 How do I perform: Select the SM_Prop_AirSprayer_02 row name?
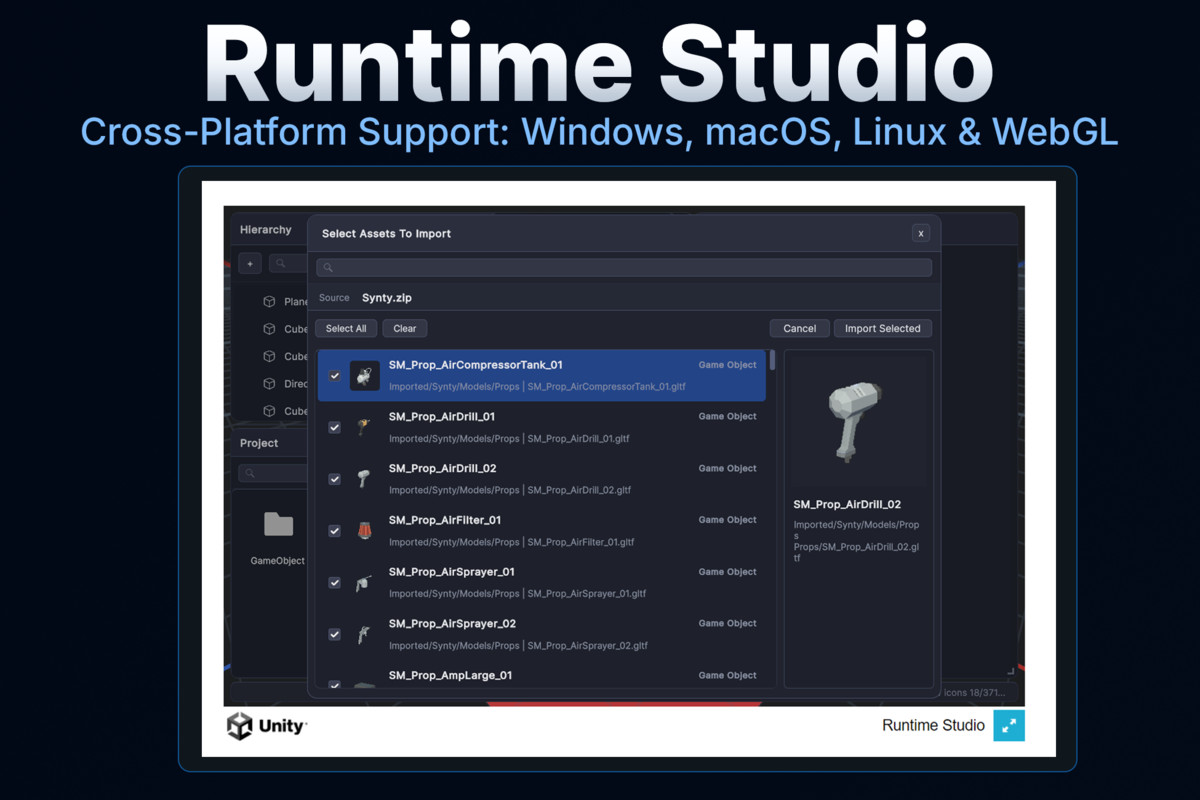[453, 624]
